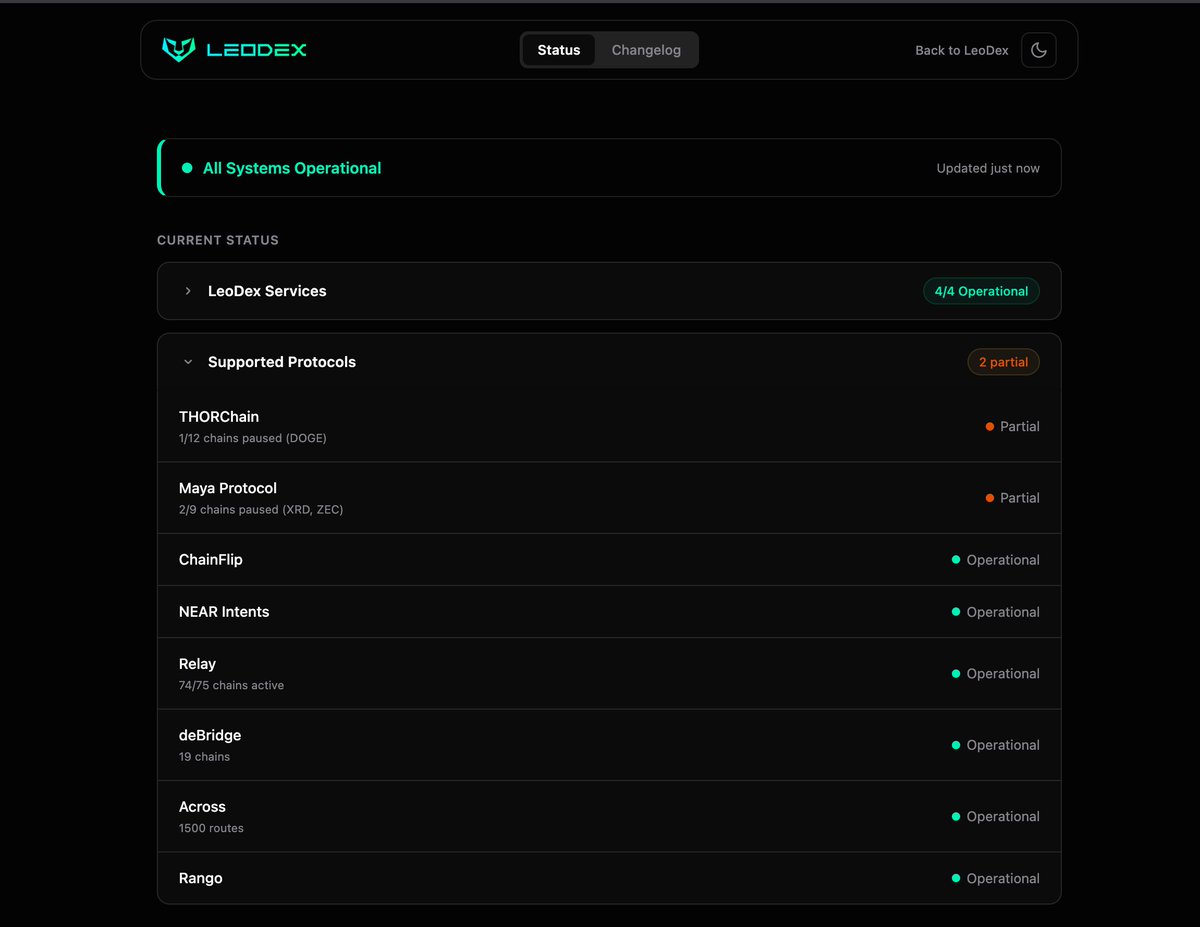Select the ChainFlip row name
The height and width of the screenshot is (927, 1200).
211,560
